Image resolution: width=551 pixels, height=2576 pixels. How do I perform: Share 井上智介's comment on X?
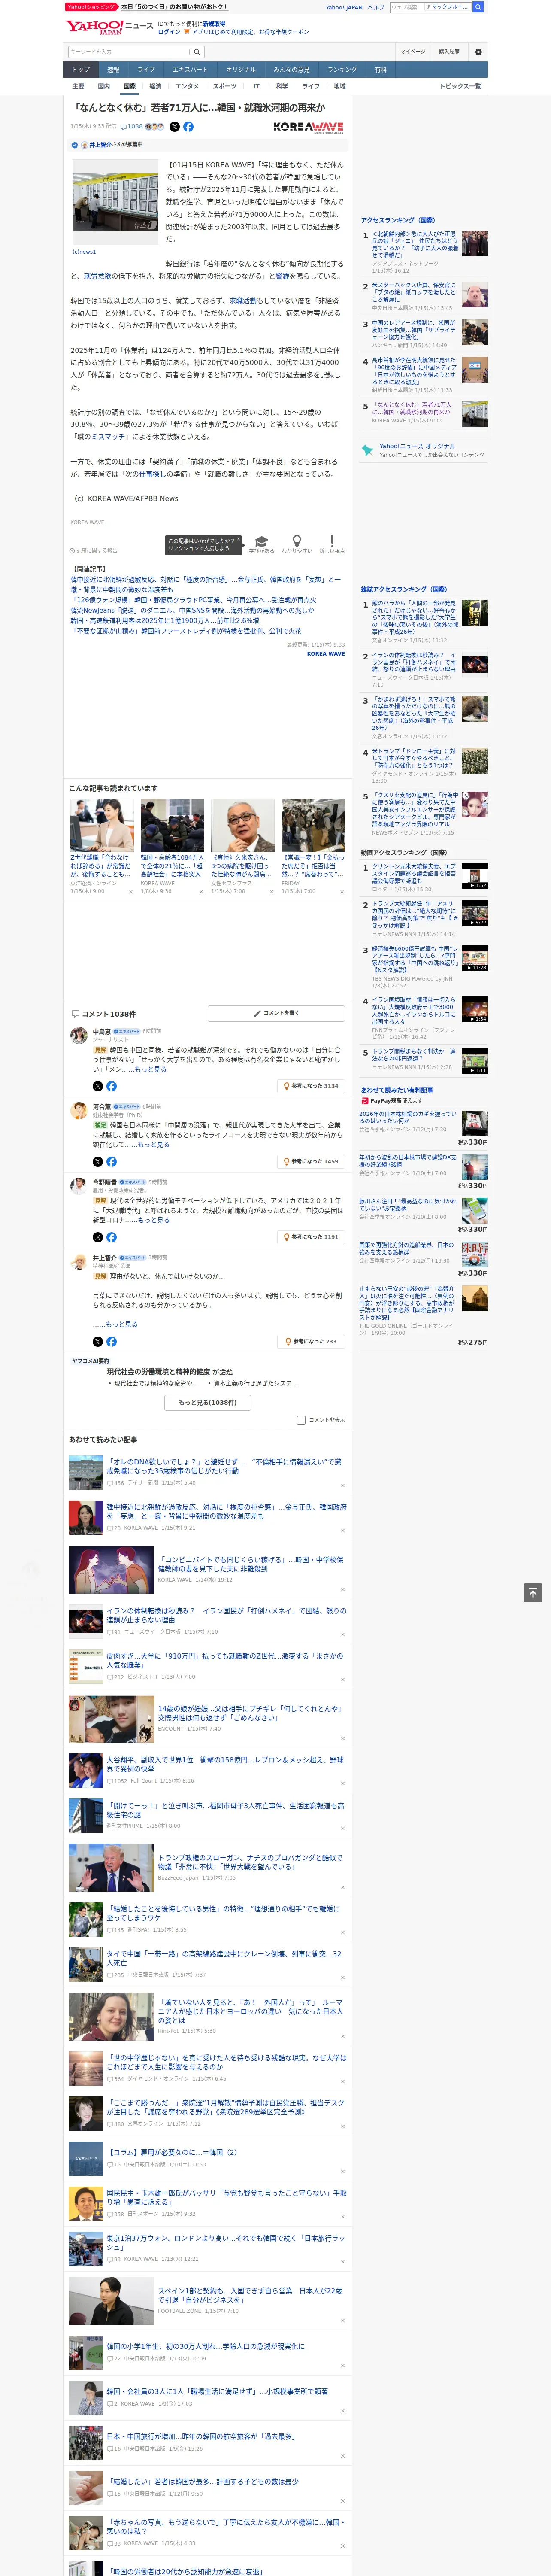[x=98, y=1342]
